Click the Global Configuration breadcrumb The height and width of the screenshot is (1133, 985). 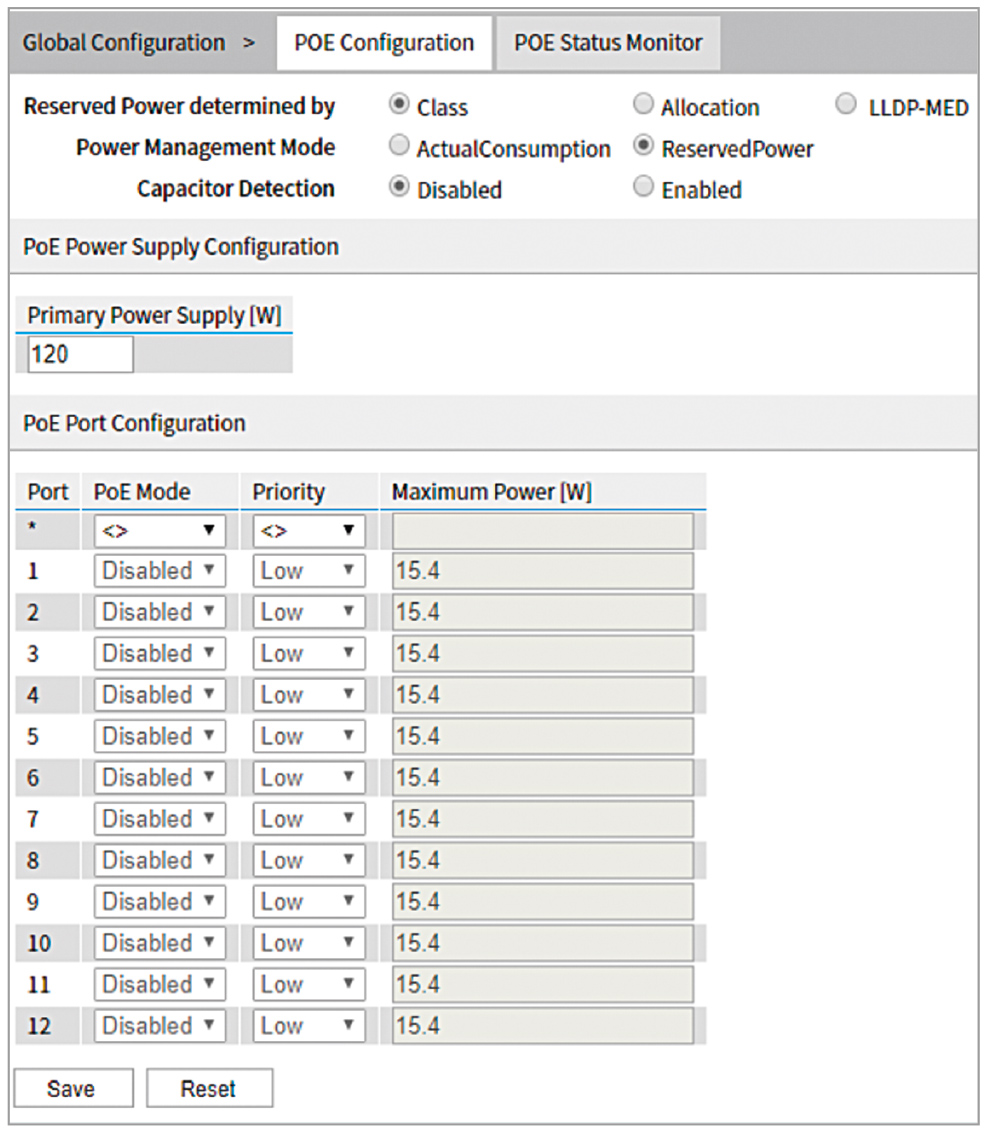[123, 43]
